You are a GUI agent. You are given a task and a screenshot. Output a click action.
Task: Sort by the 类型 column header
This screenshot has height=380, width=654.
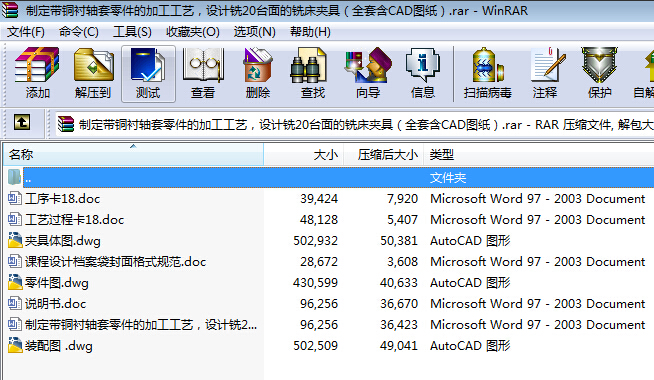(x=539, y=155)
